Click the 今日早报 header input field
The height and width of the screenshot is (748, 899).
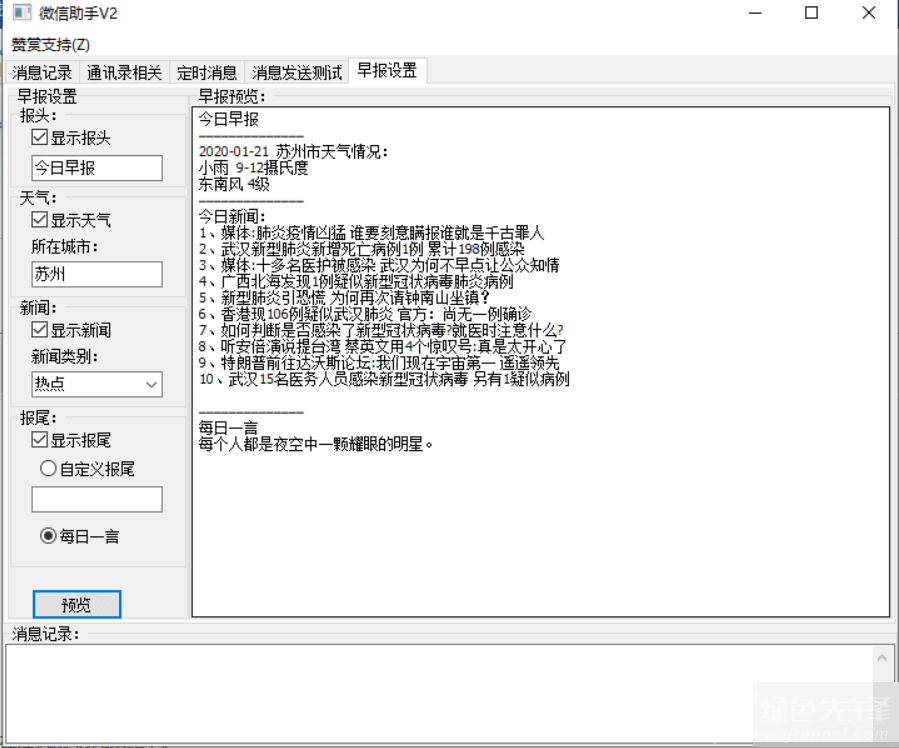[x=97, y=168]
